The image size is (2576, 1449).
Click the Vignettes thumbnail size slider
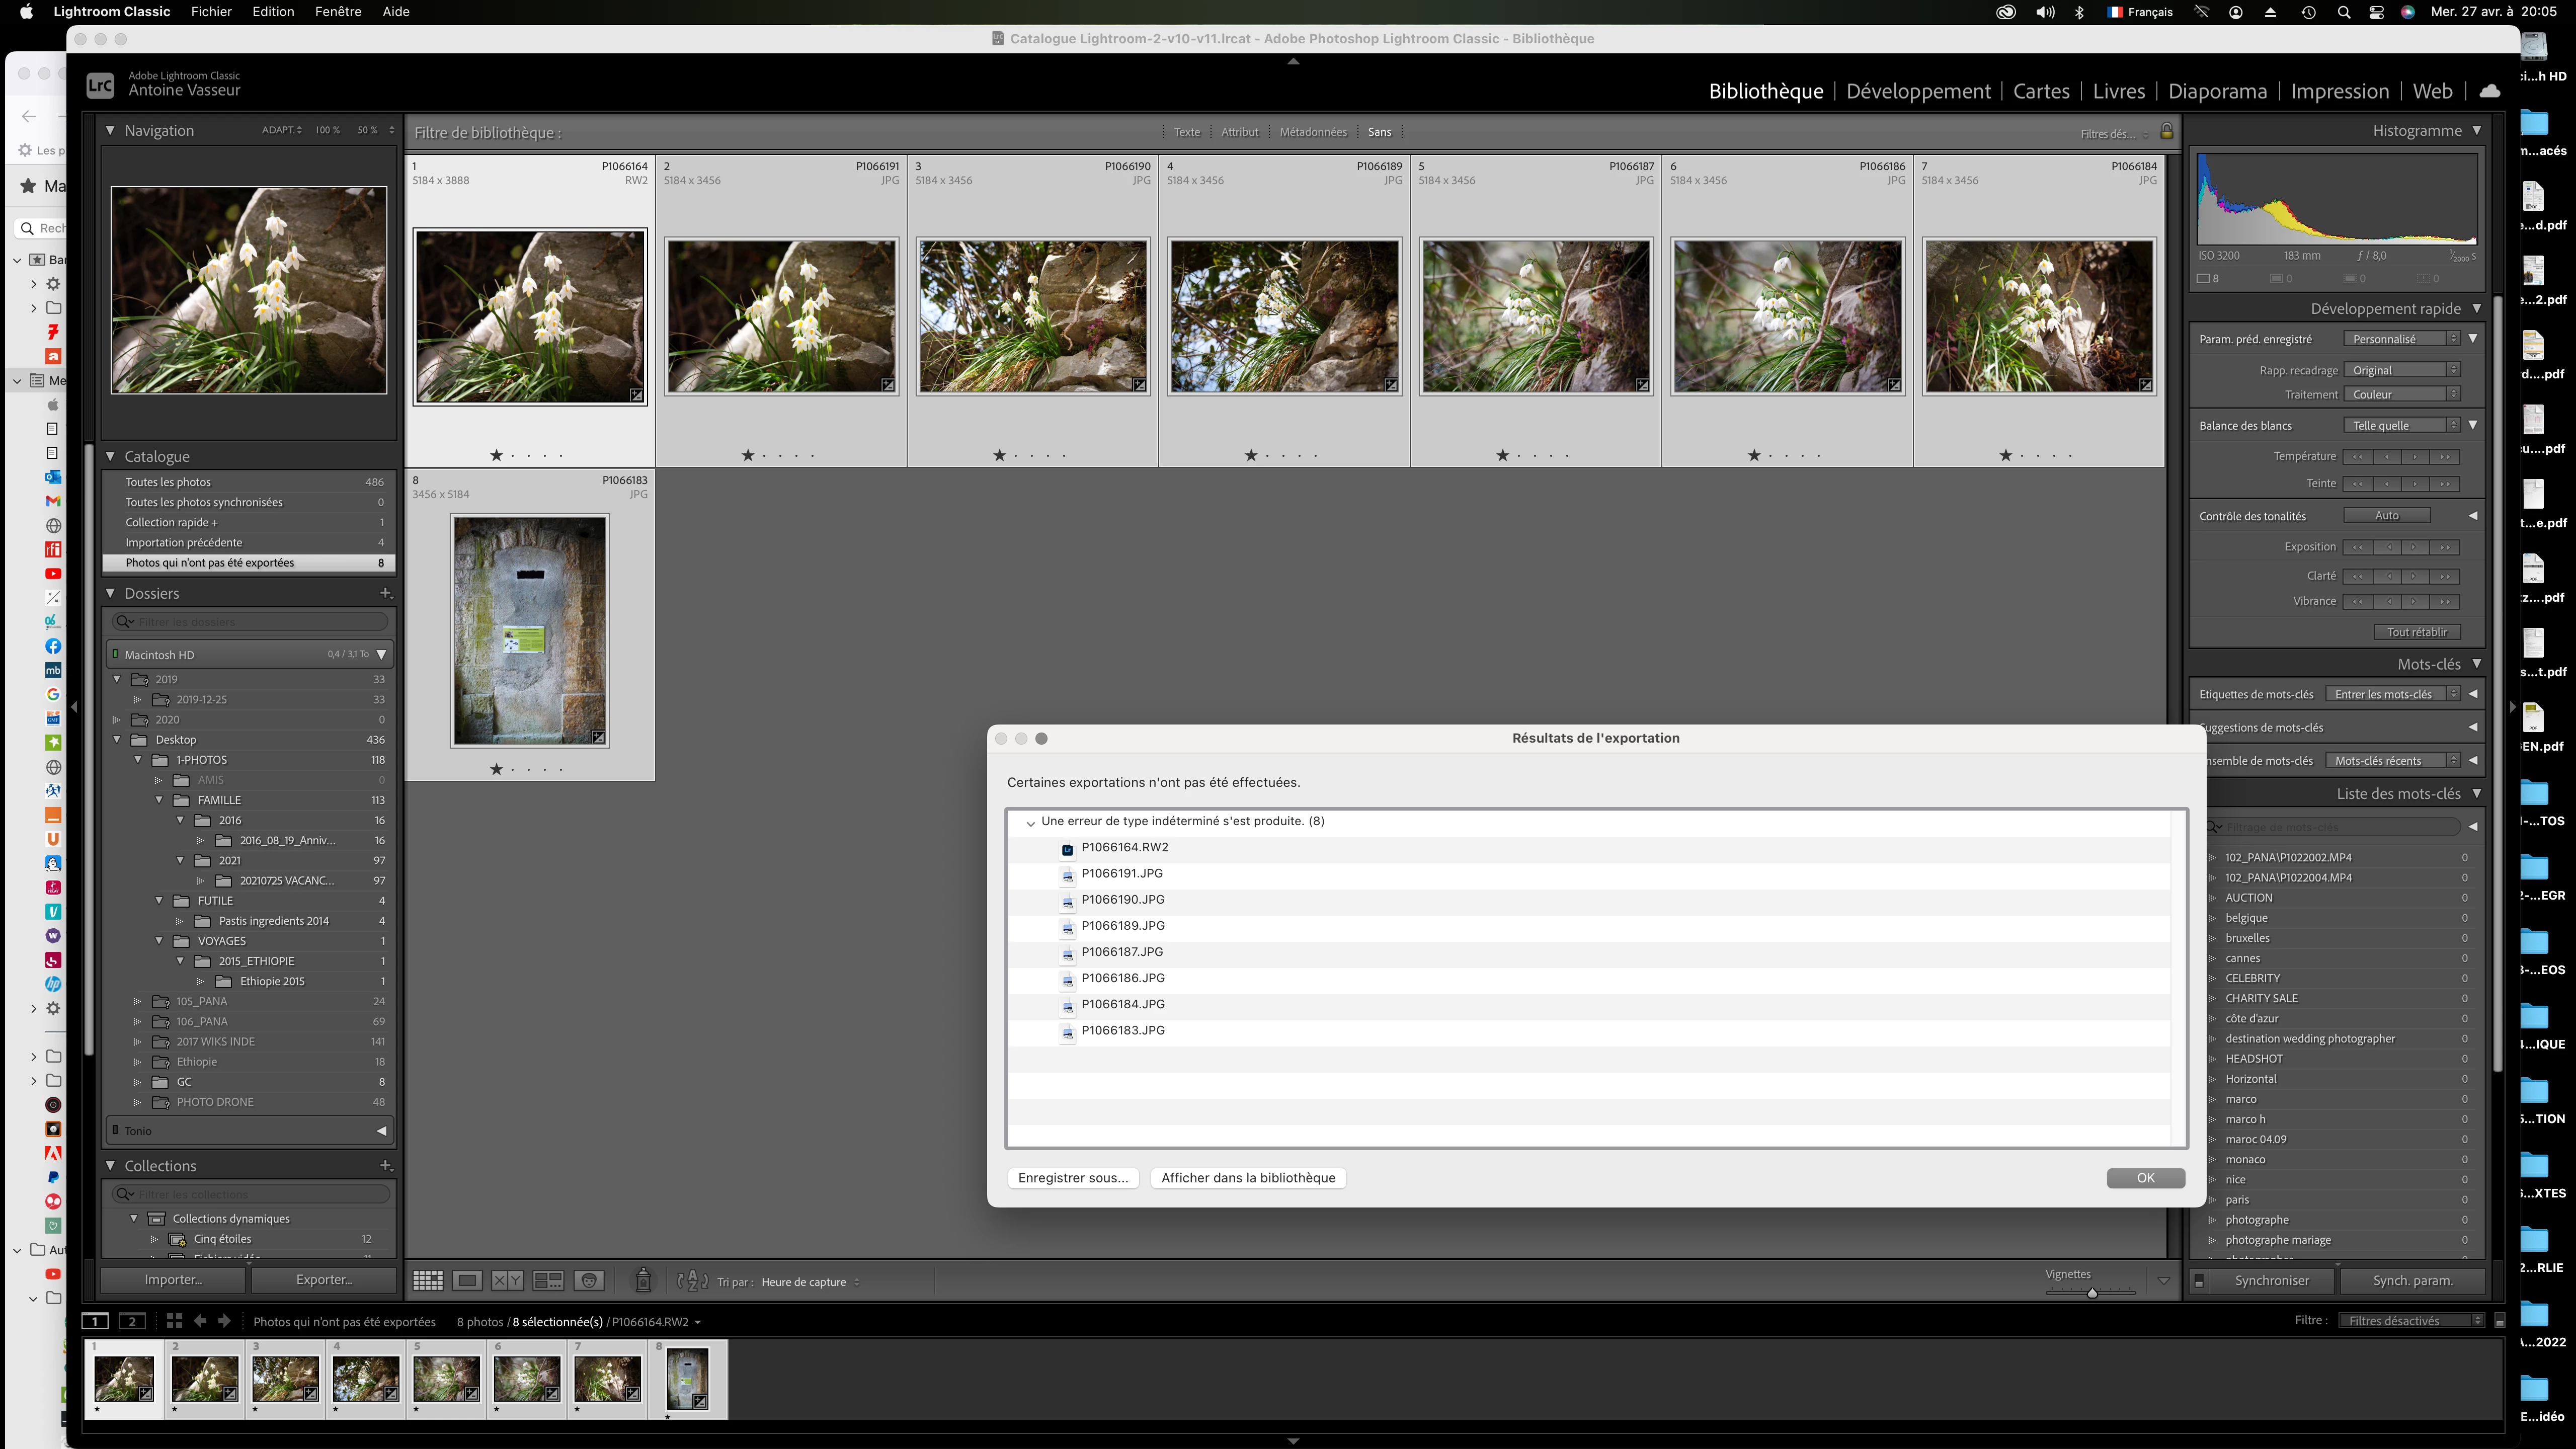click(x=2091, y=1293)
